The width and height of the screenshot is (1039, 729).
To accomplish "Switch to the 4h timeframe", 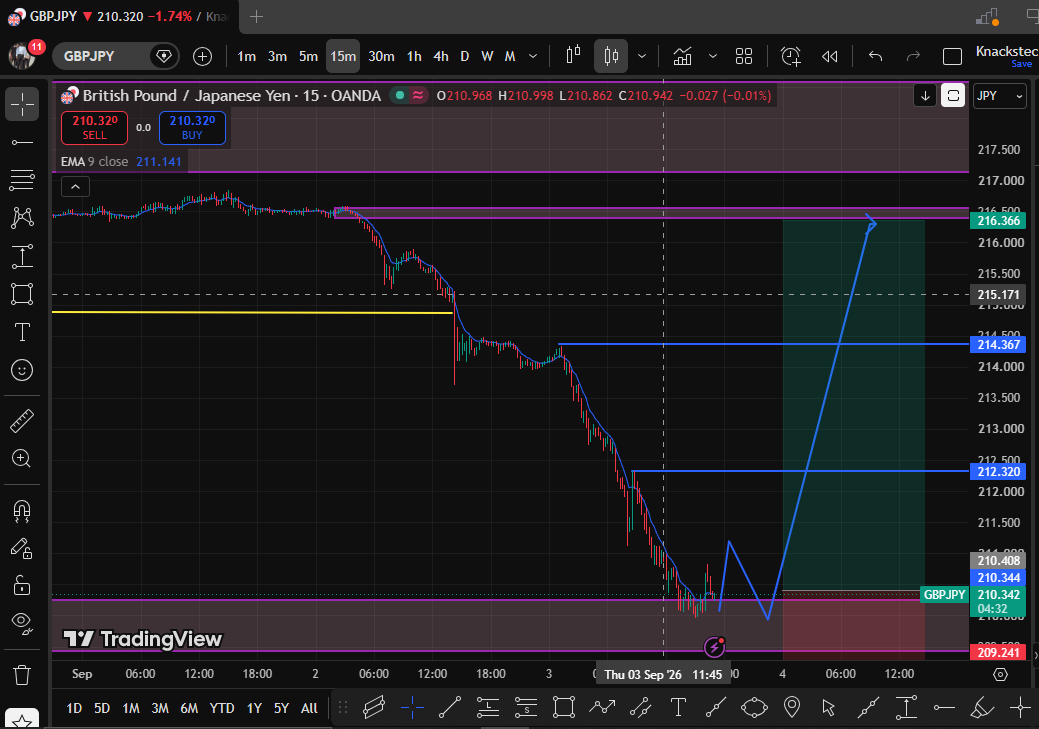I will [441, 56].
